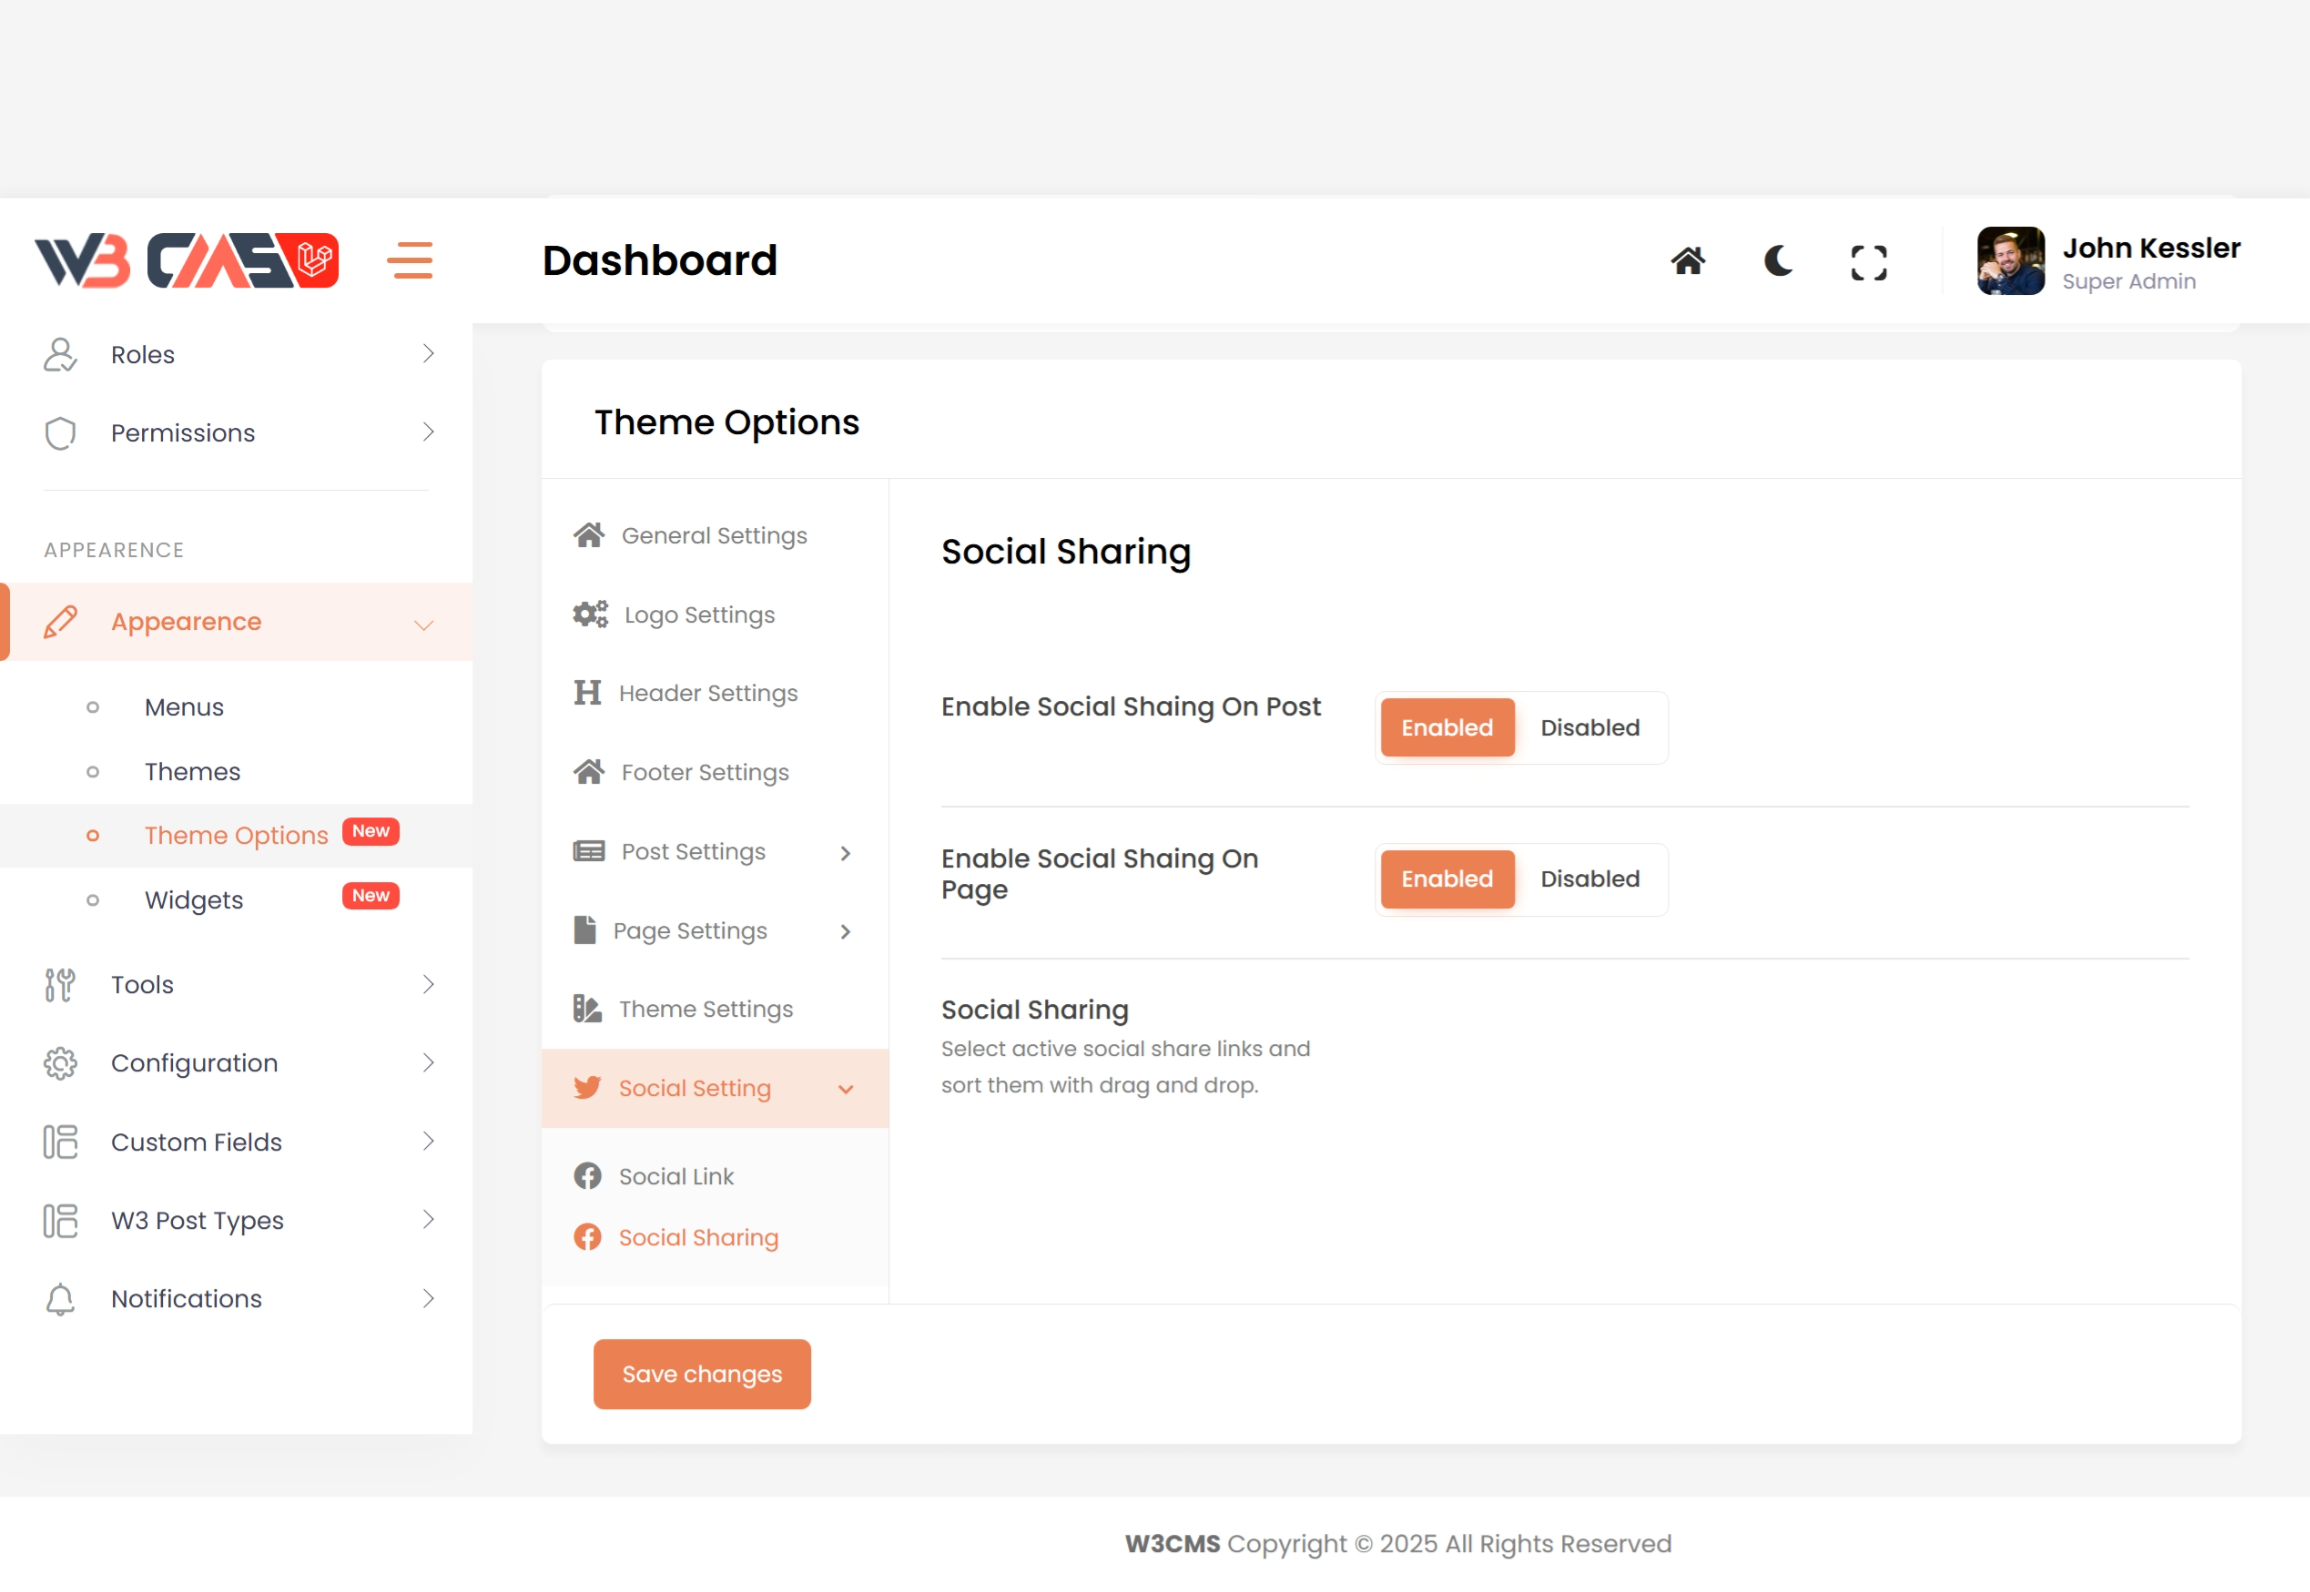The width and height of the screenshot is (2310, 1592).
Task: Expand the Post Settings submenu arrow
Action: tap(845, 853)
